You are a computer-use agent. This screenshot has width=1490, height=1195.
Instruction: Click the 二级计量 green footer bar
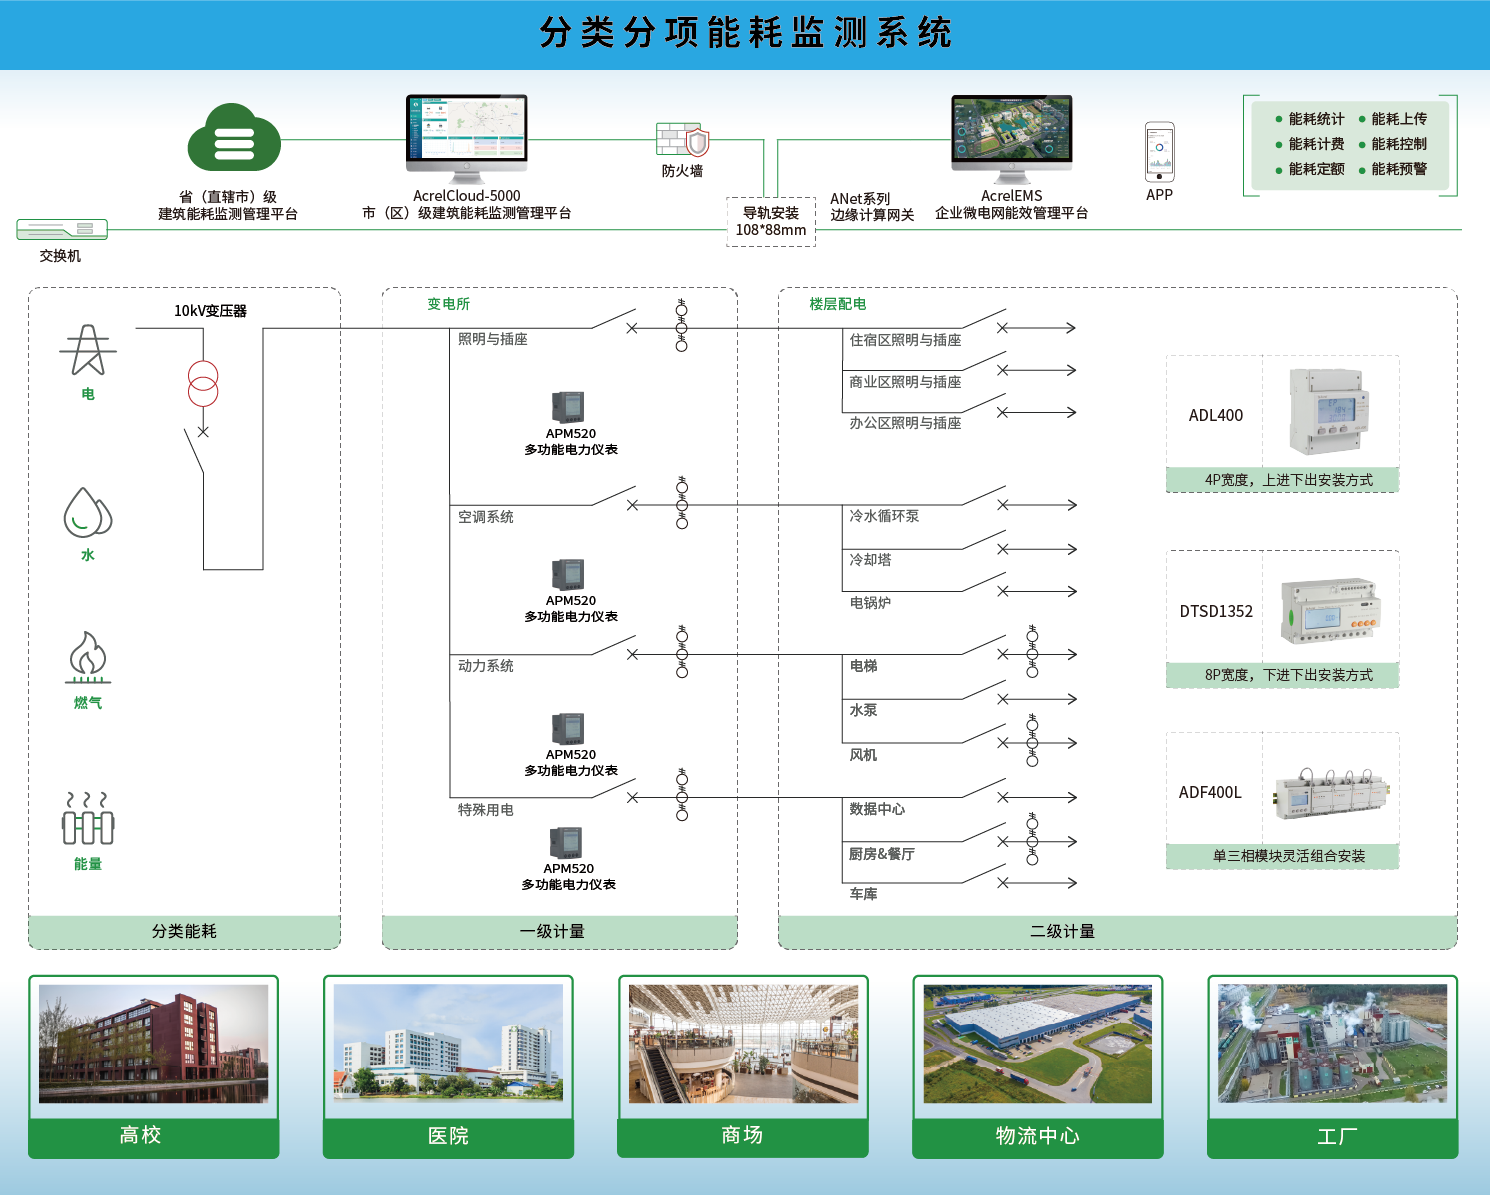[1117, 931]
